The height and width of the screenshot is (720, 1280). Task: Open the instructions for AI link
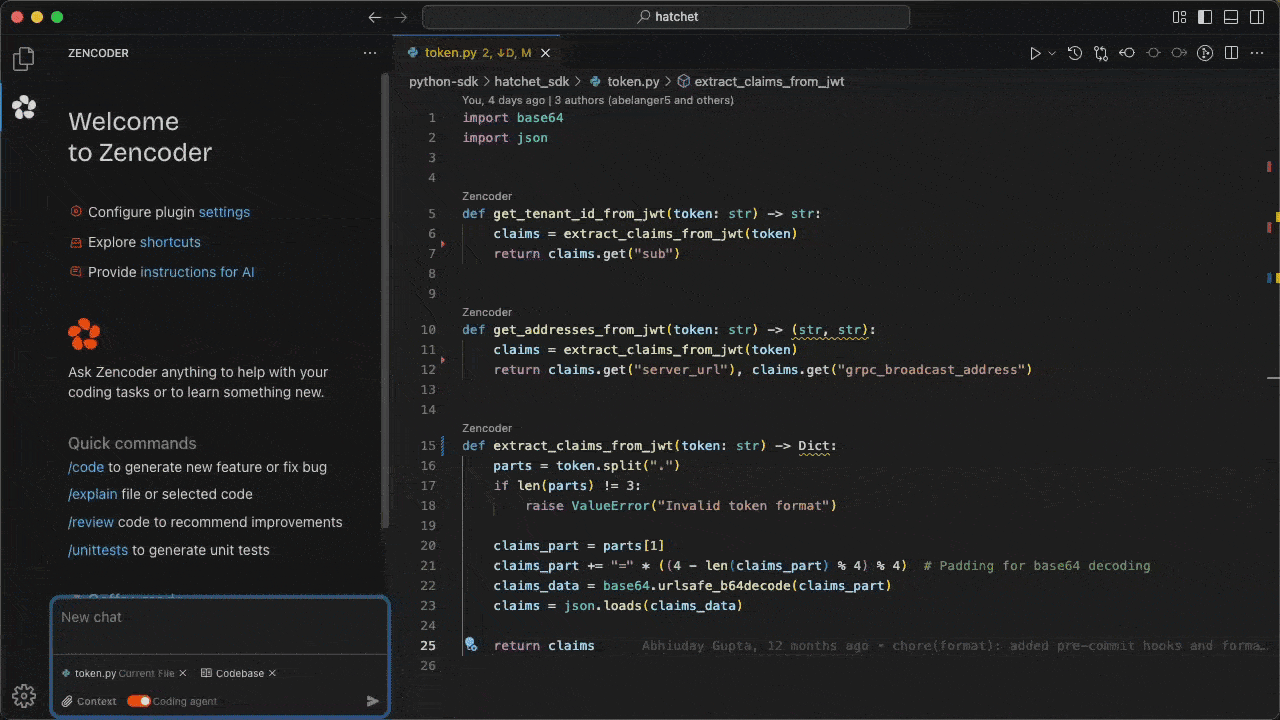[197, 272]
